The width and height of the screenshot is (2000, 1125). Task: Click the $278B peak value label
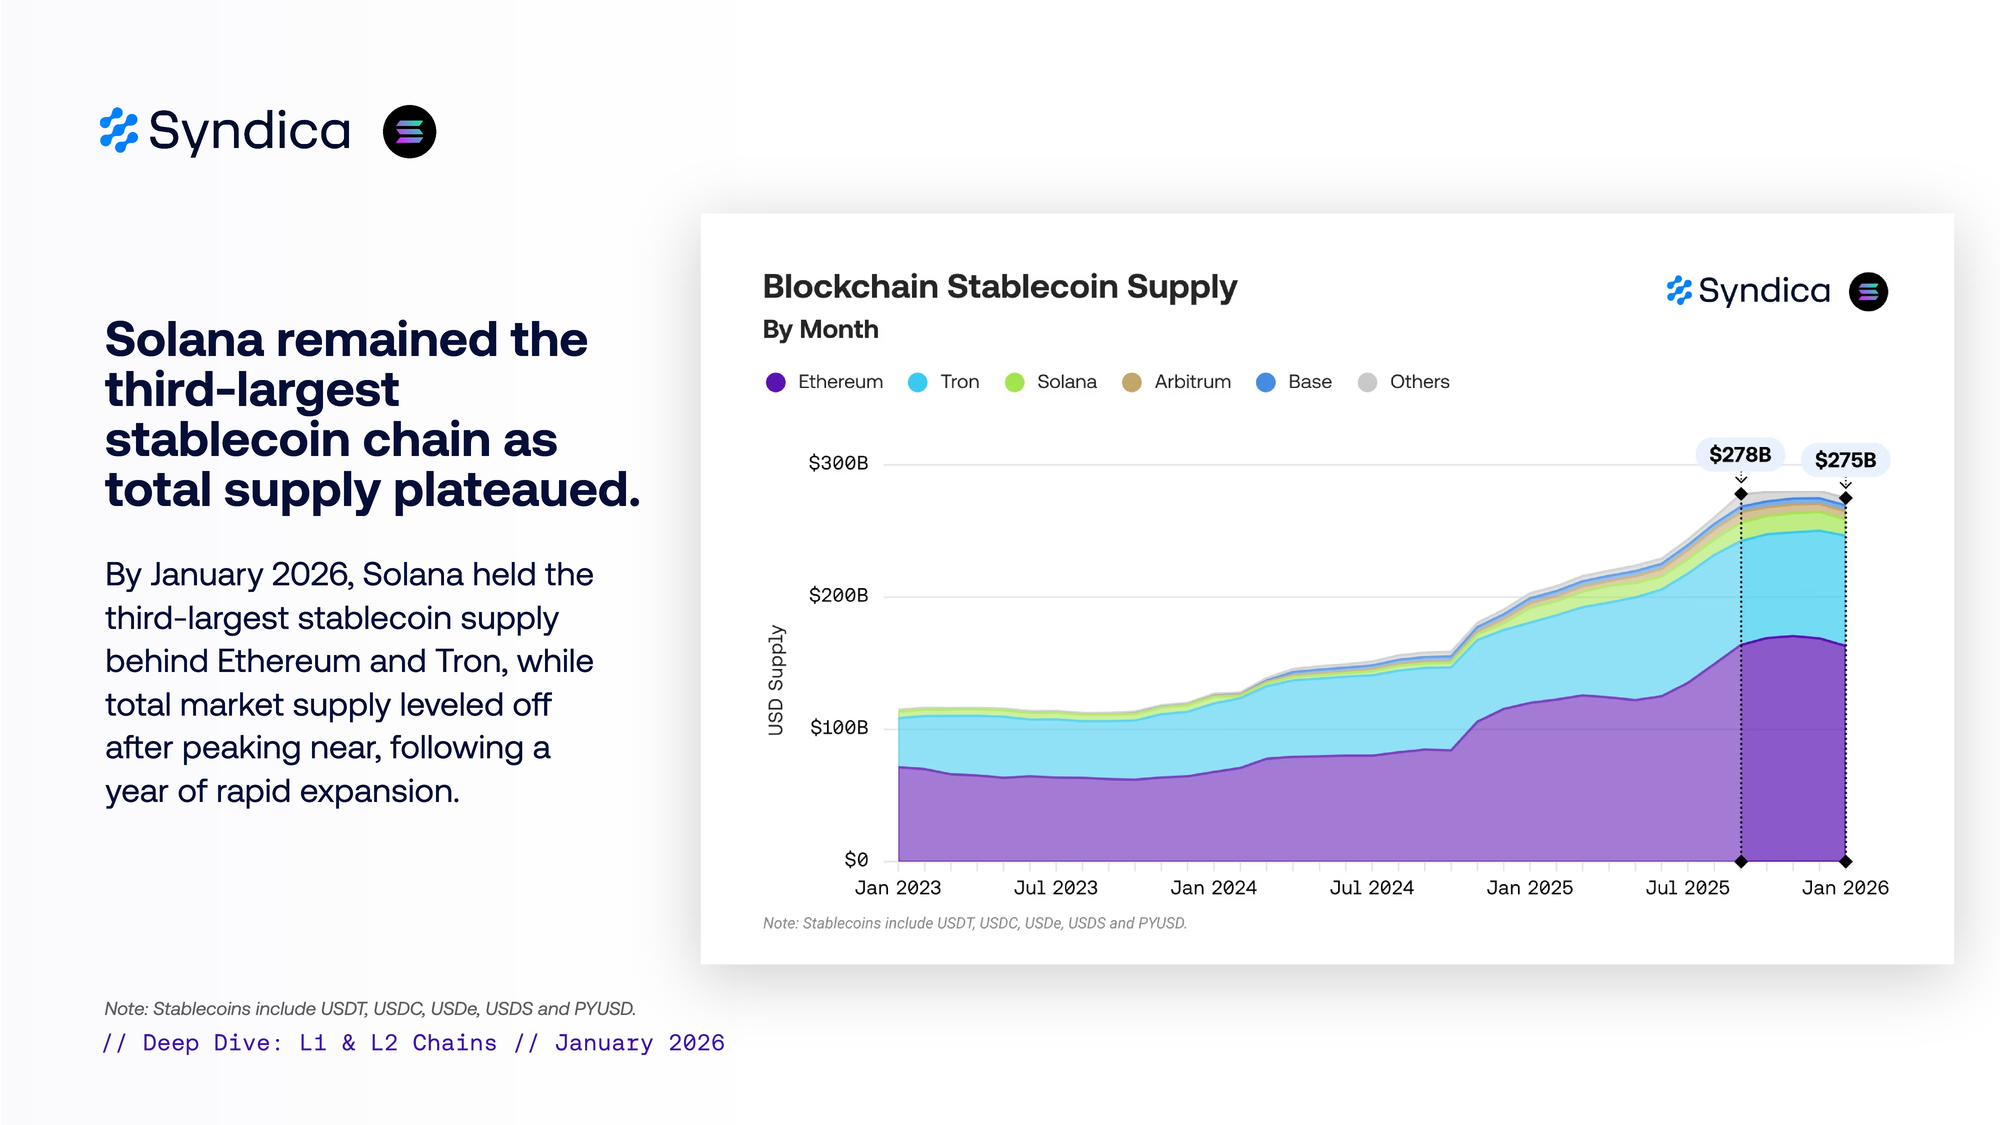[x=1740, y=455]
